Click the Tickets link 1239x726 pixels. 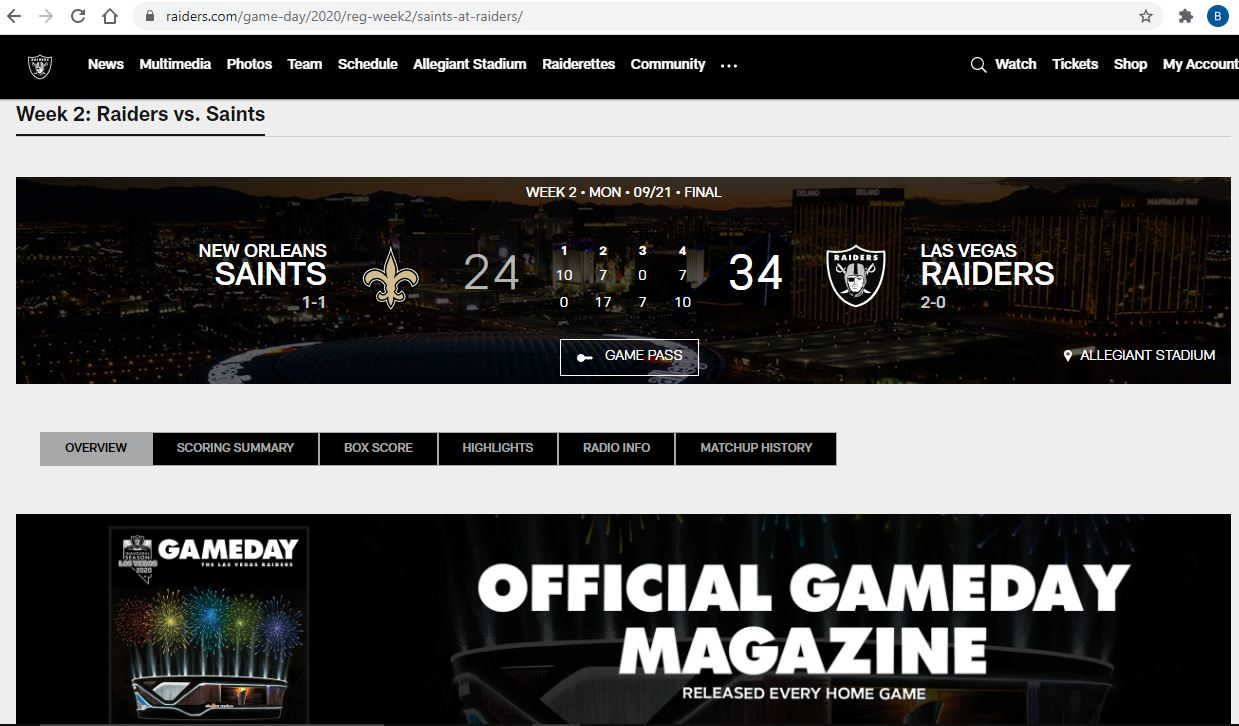tap(1075, 64)
